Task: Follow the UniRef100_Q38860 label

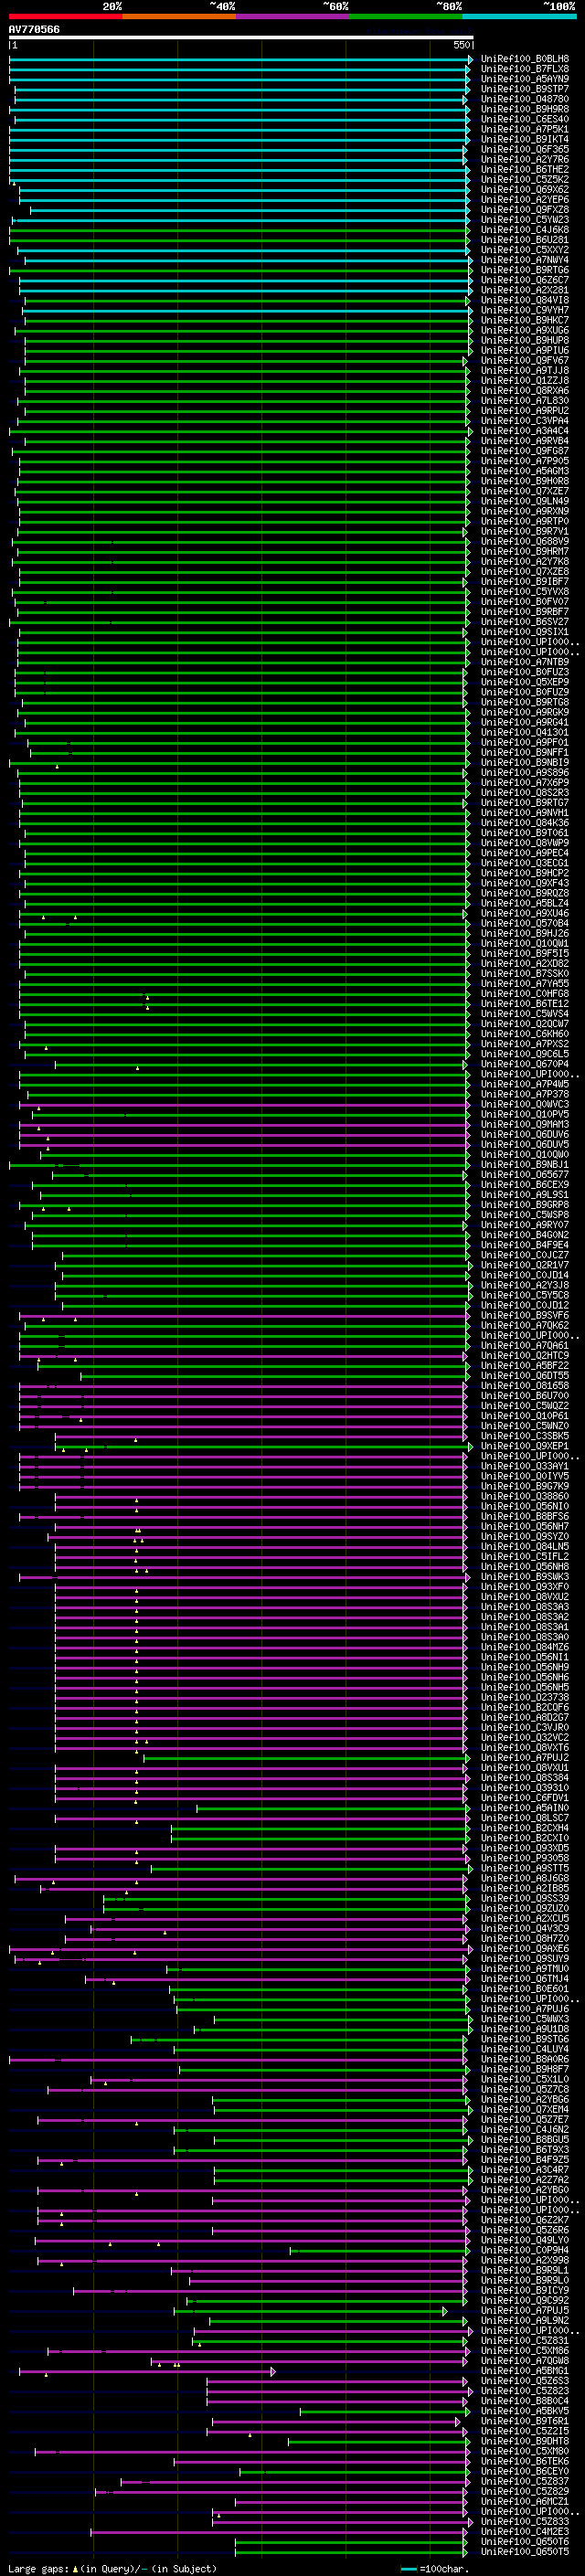Action: click(524, 1496)
